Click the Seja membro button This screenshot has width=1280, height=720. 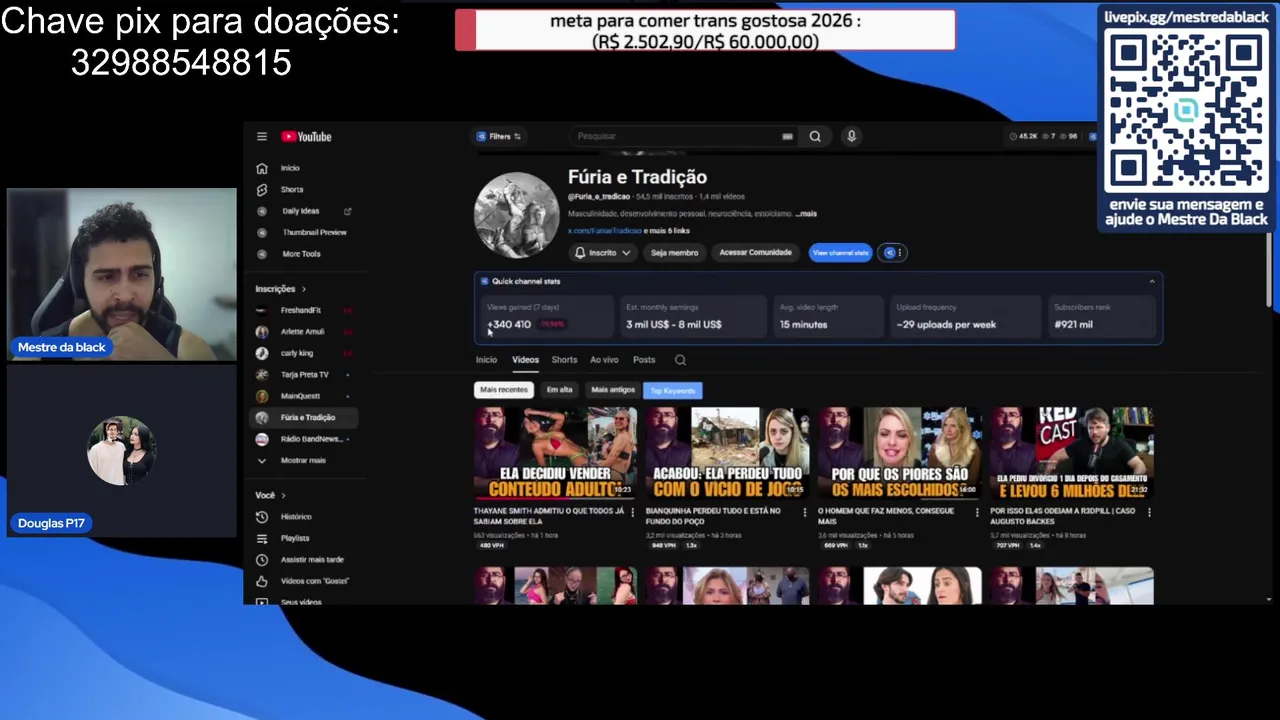(675, 253)
